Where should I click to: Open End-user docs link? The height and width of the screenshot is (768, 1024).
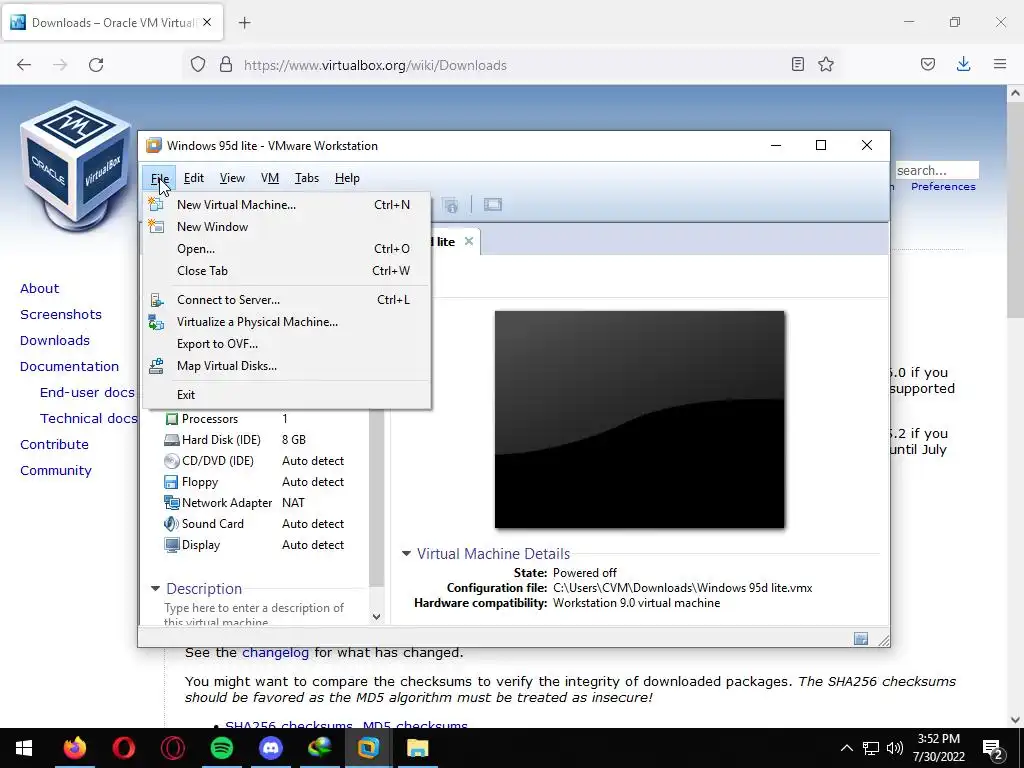click(87, 392)
